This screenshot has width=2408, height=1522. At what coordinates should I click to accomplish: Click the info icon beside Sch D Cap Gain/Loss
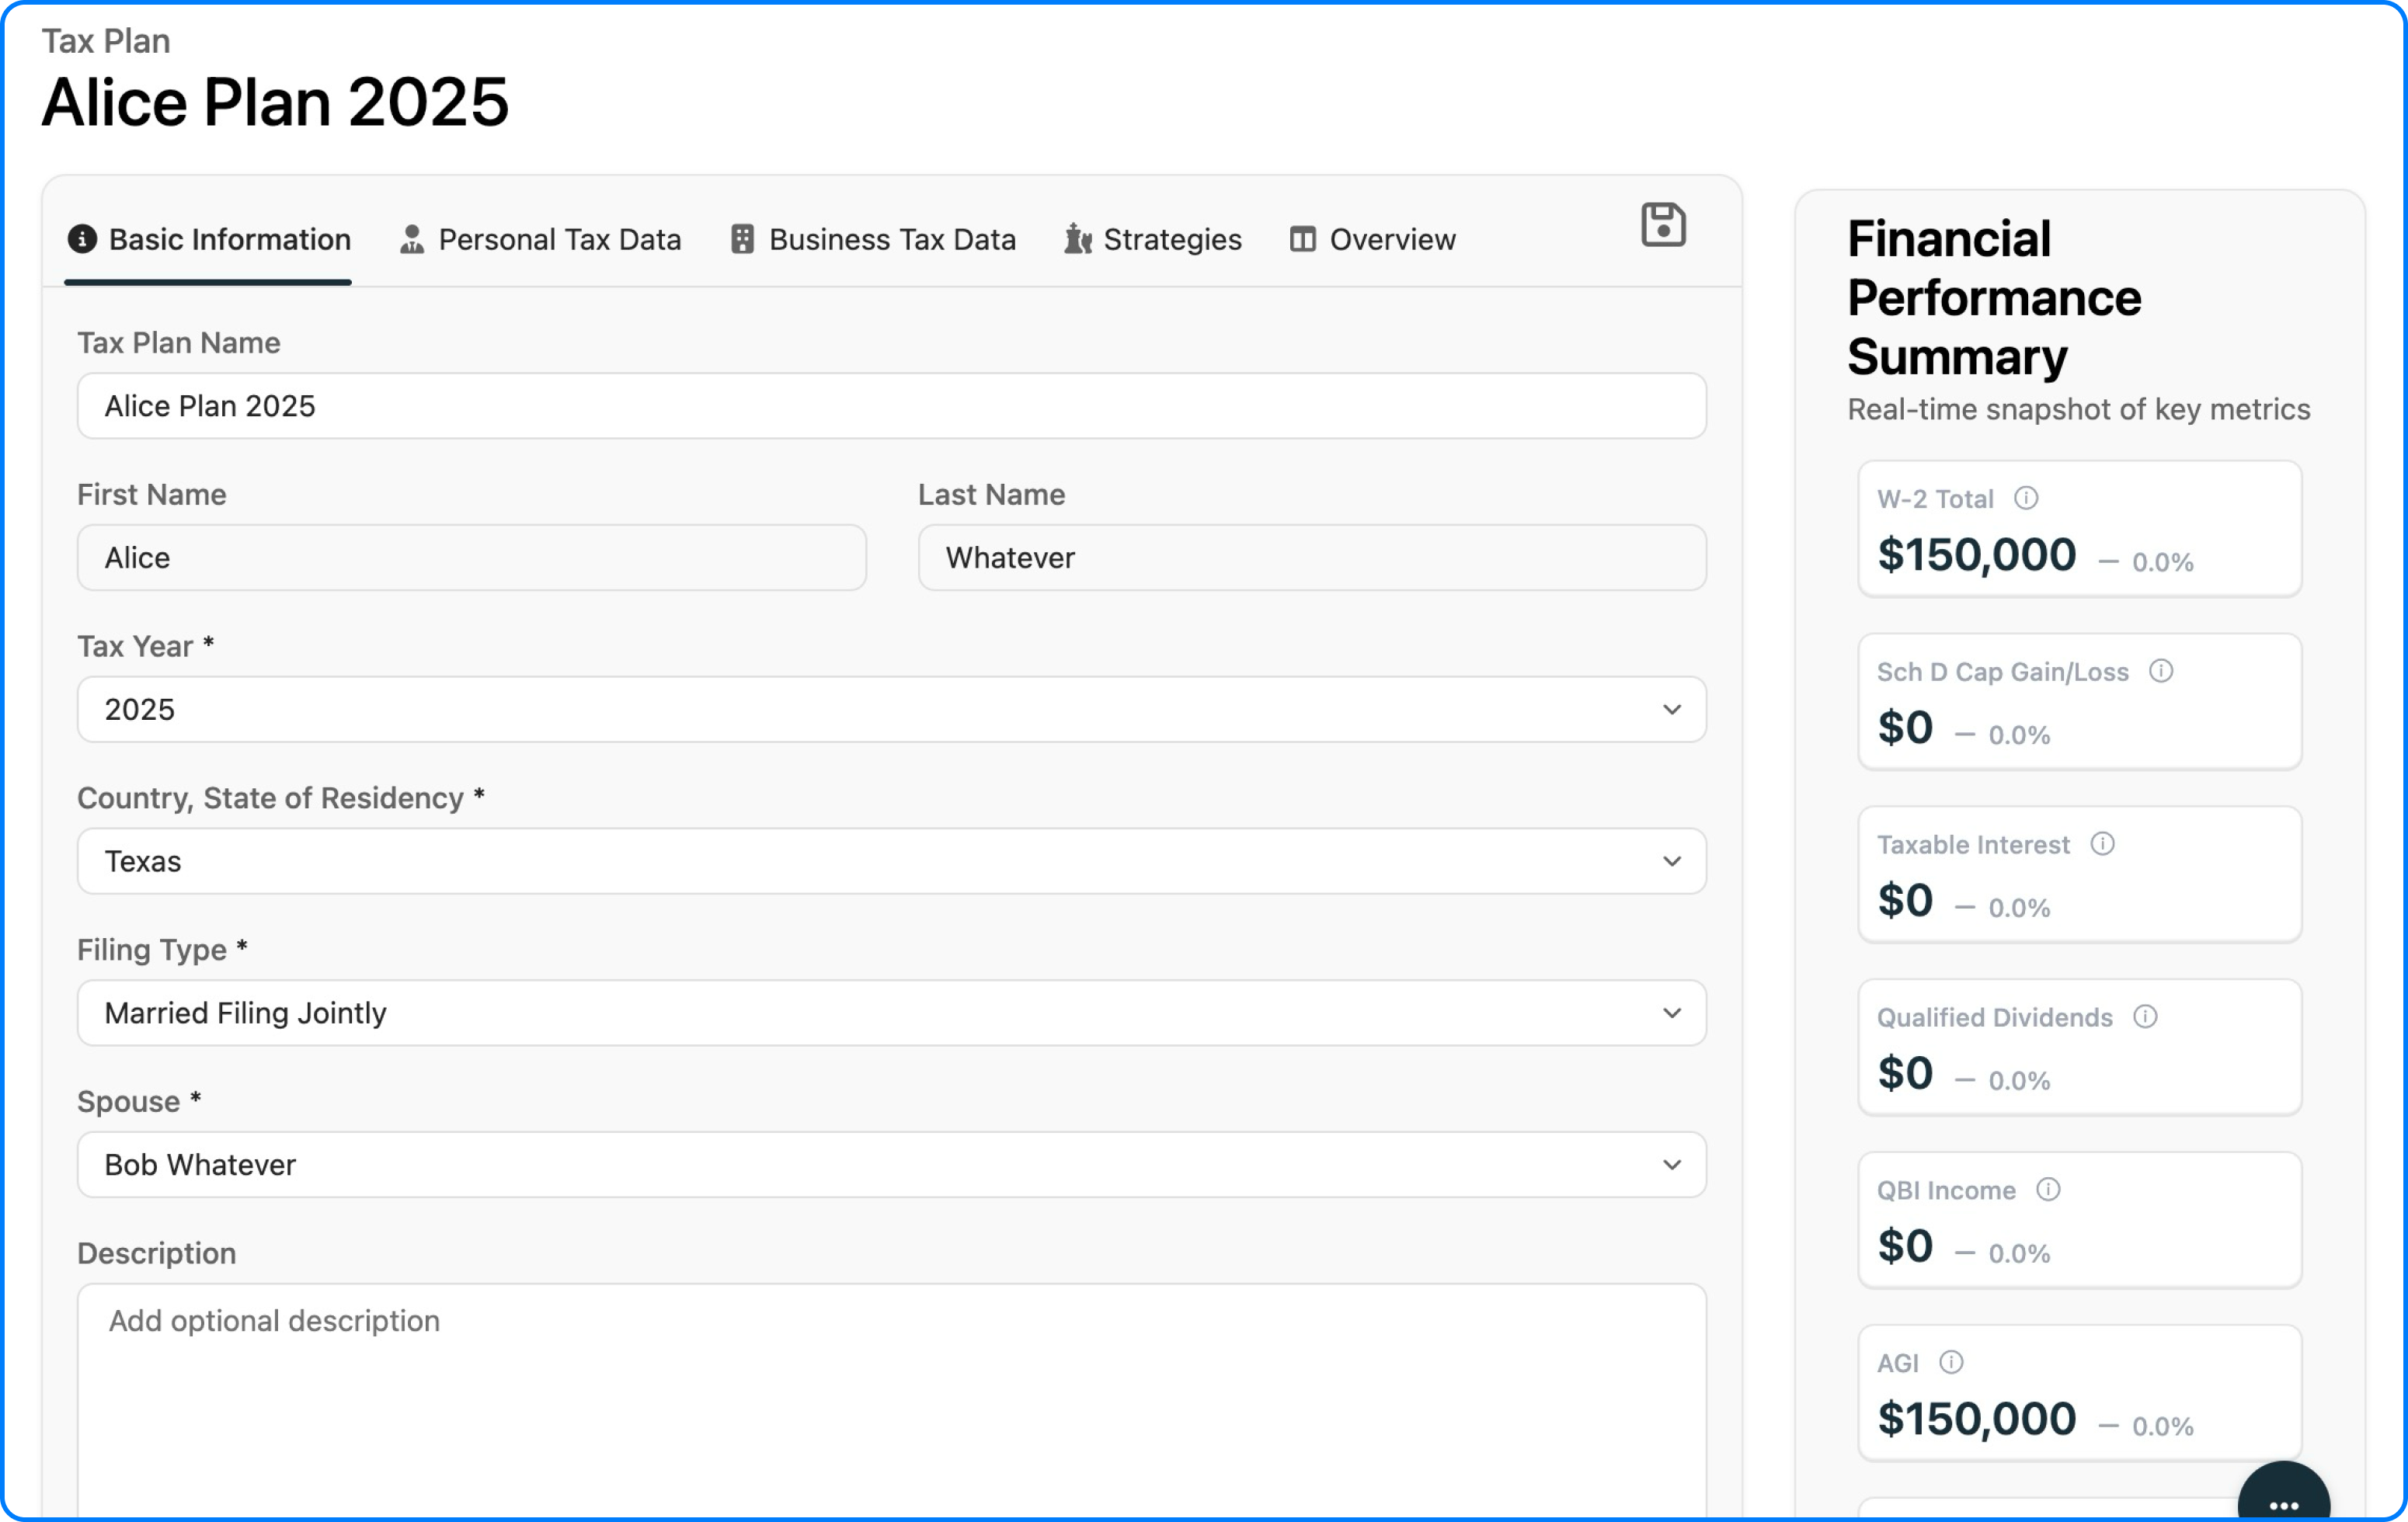2161,671
